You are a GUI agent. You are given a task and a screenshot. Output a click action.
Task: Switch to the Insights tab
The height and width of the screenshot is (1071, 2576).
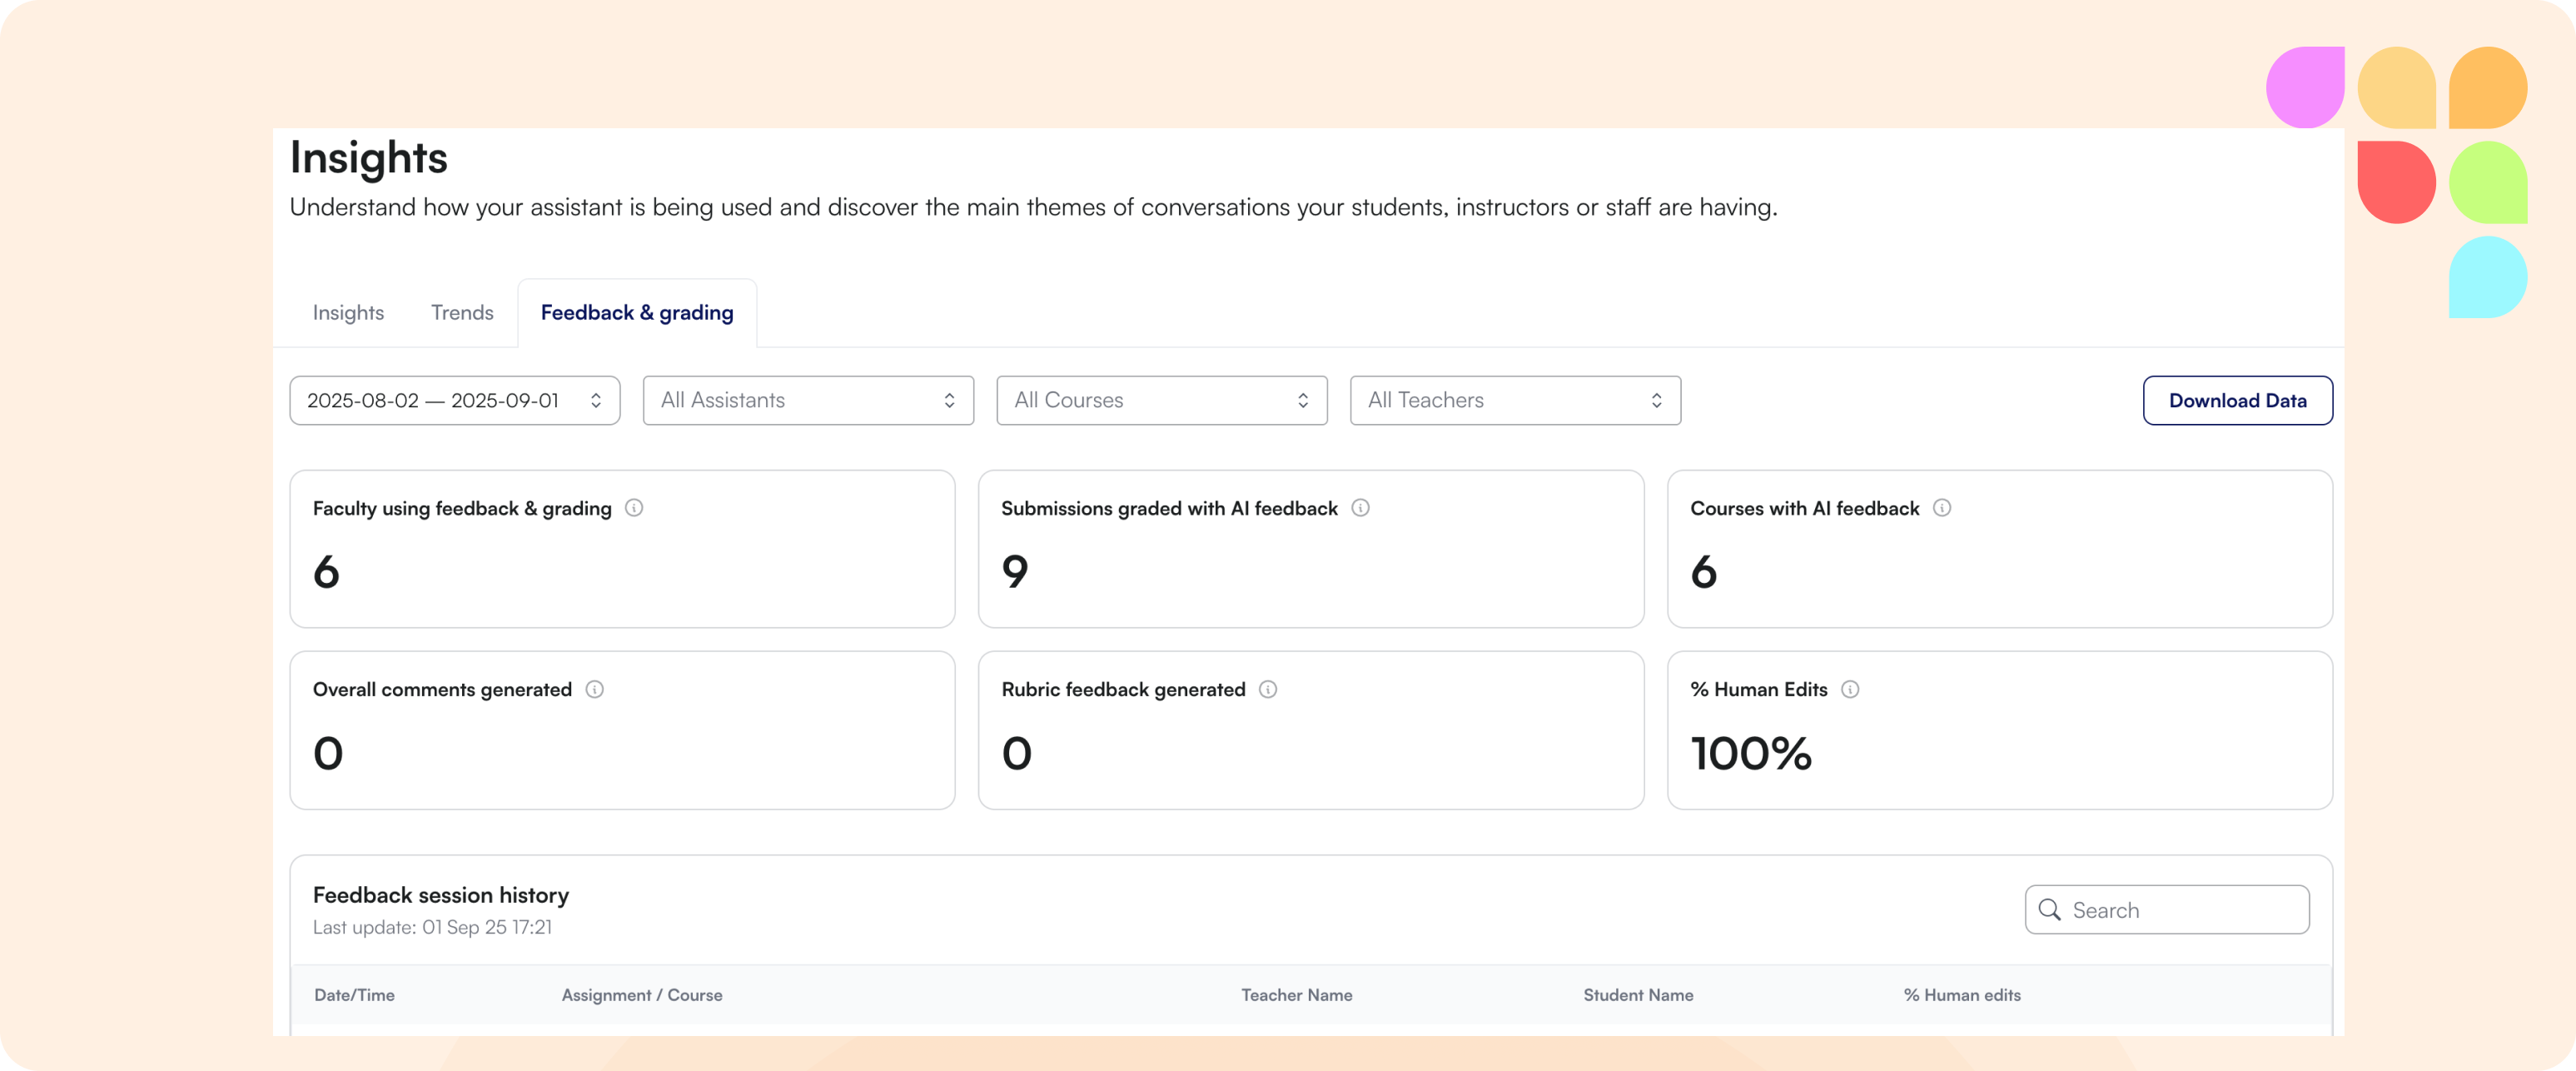pyautogui.click(x=348, y=313)
